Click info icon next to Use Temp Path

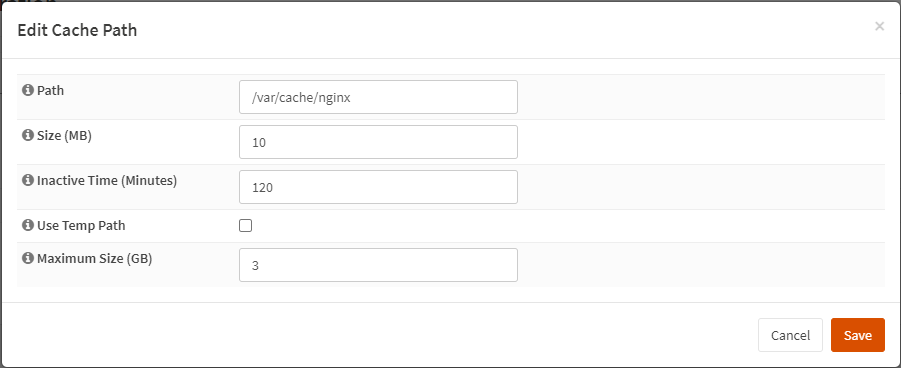[x=27, y=225]
